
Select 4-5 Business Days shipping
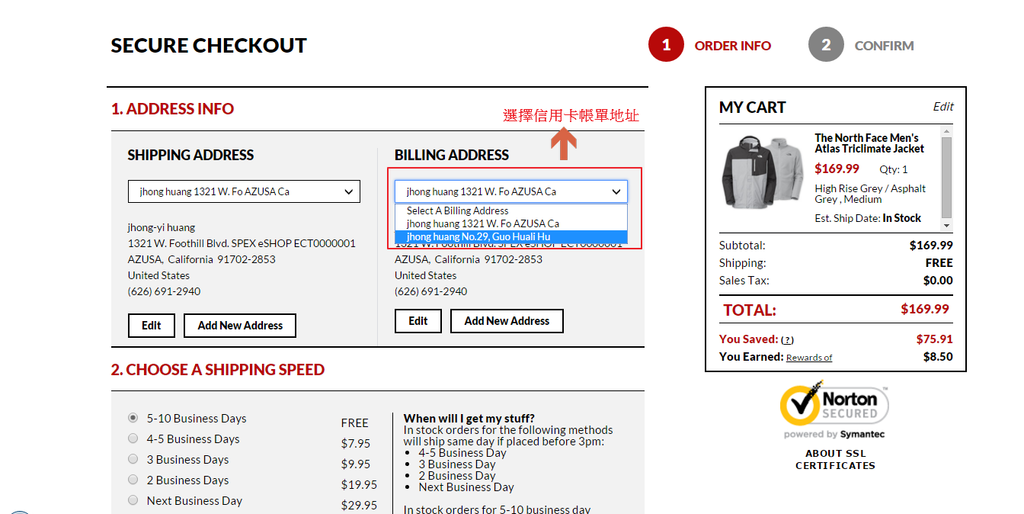[133, 438]
